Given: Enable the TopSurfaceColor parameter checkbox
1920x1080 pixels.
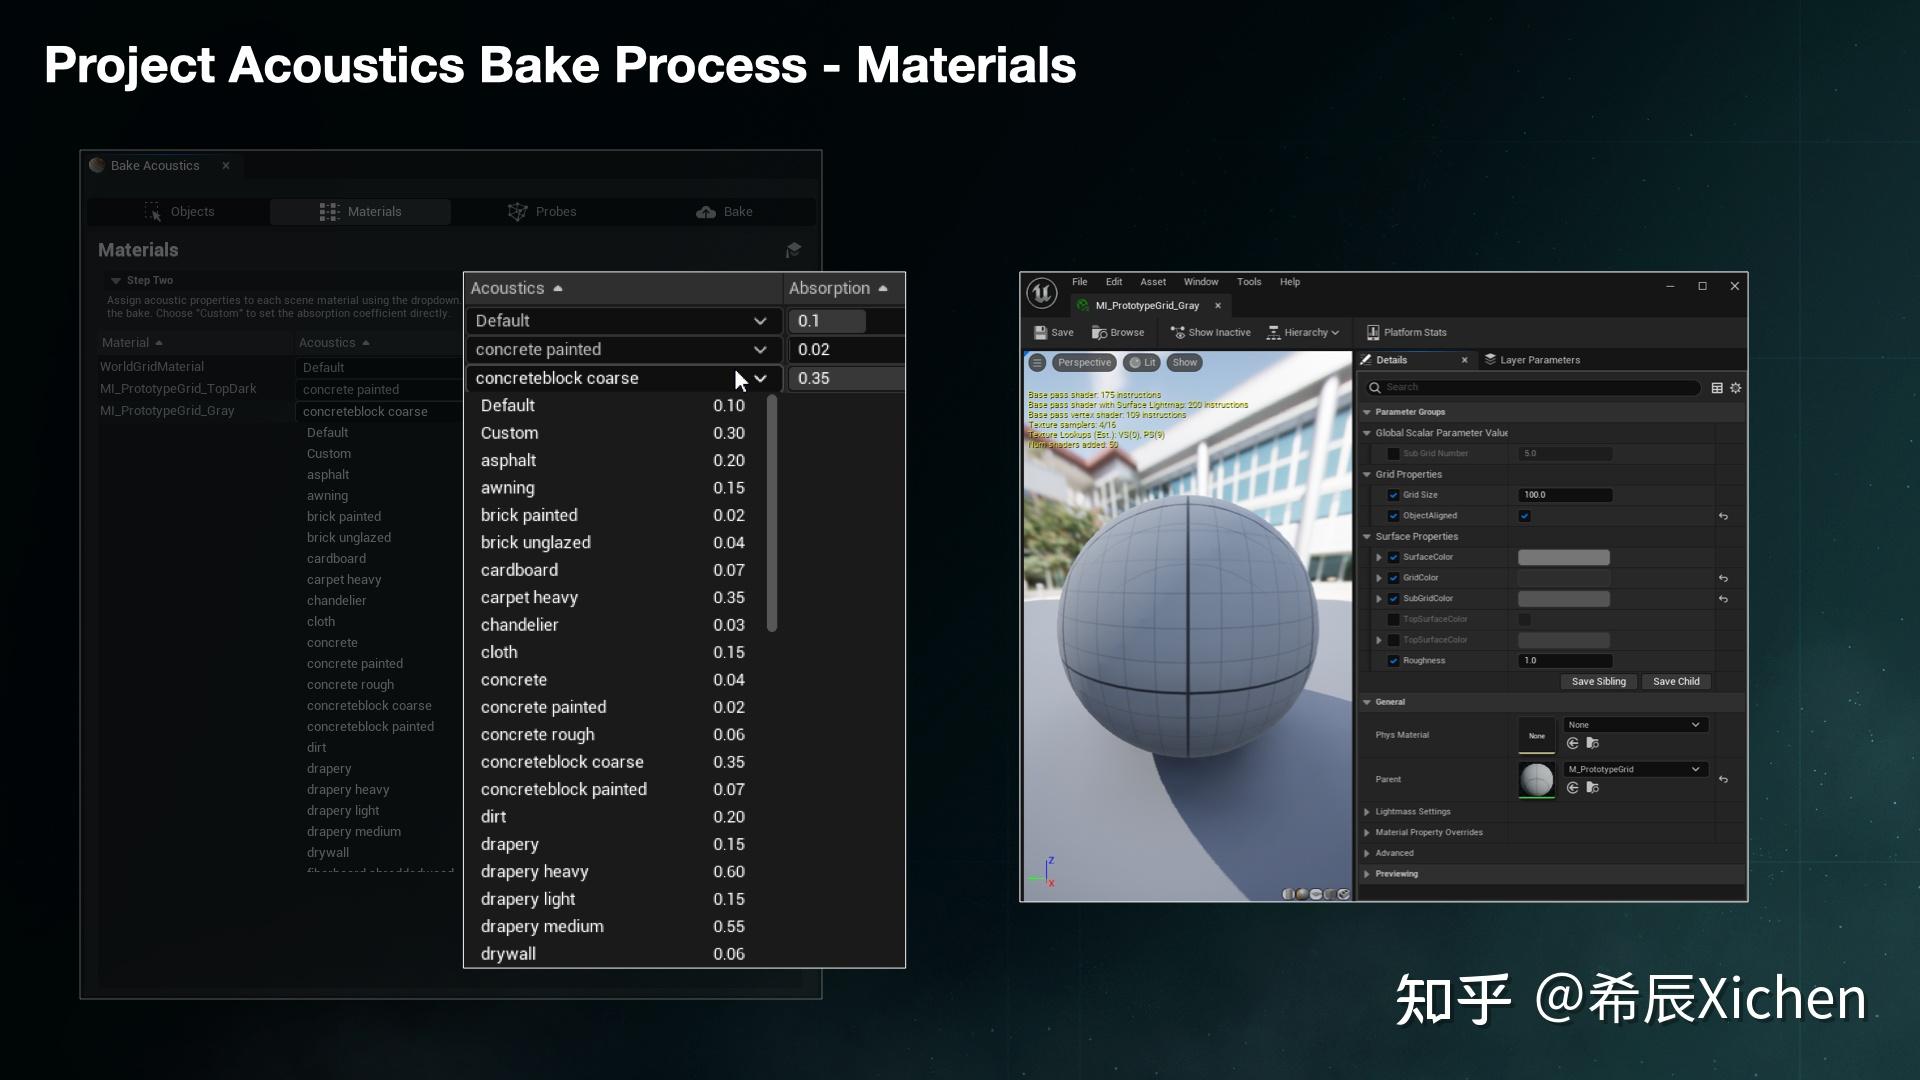Looking at the screenshot, I should (x=1394, y=618).
